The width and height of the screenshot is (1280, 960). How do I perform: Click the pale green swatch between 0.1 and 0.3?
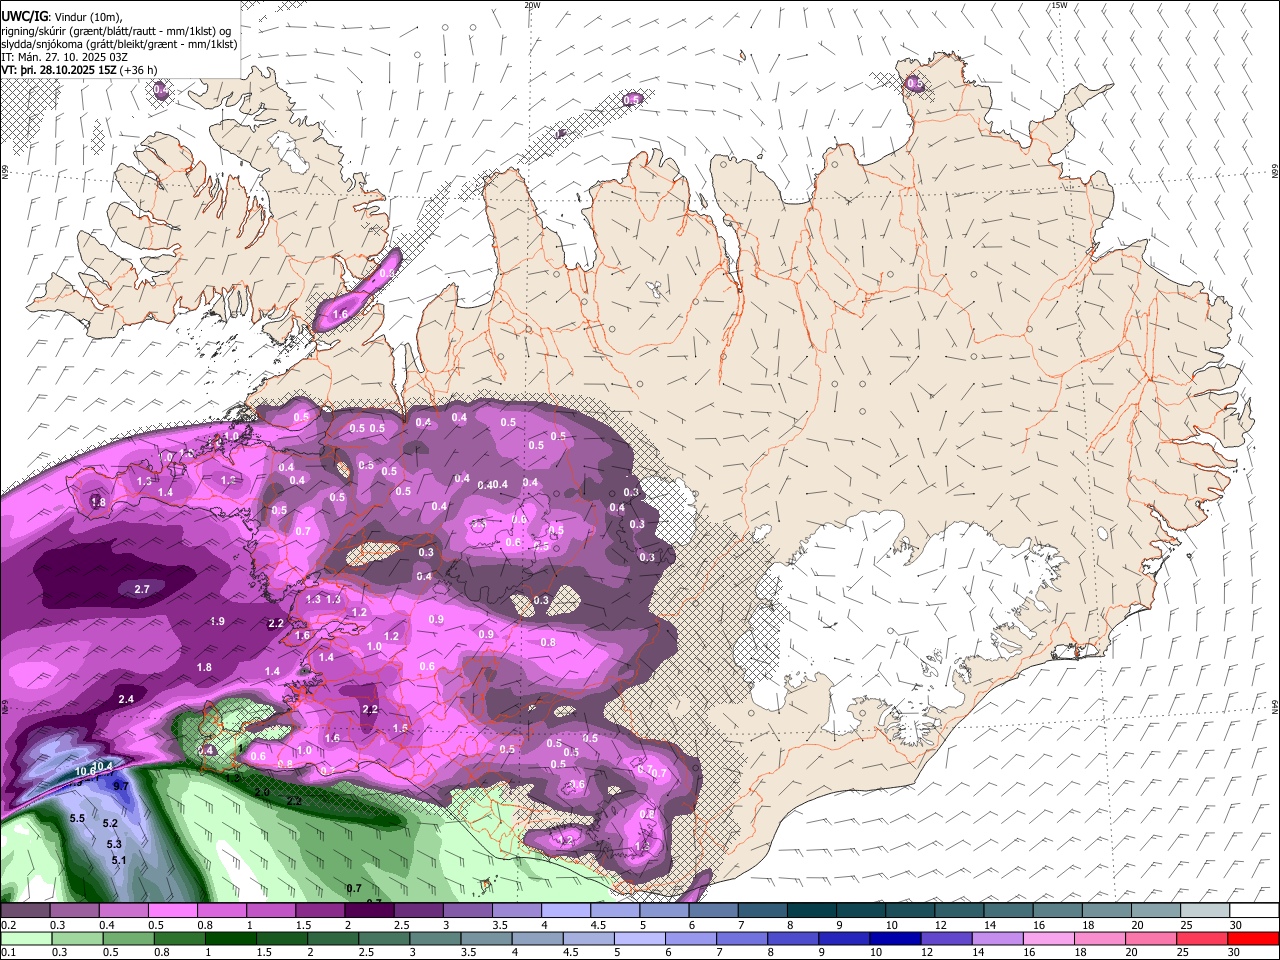tap(25, 939)
